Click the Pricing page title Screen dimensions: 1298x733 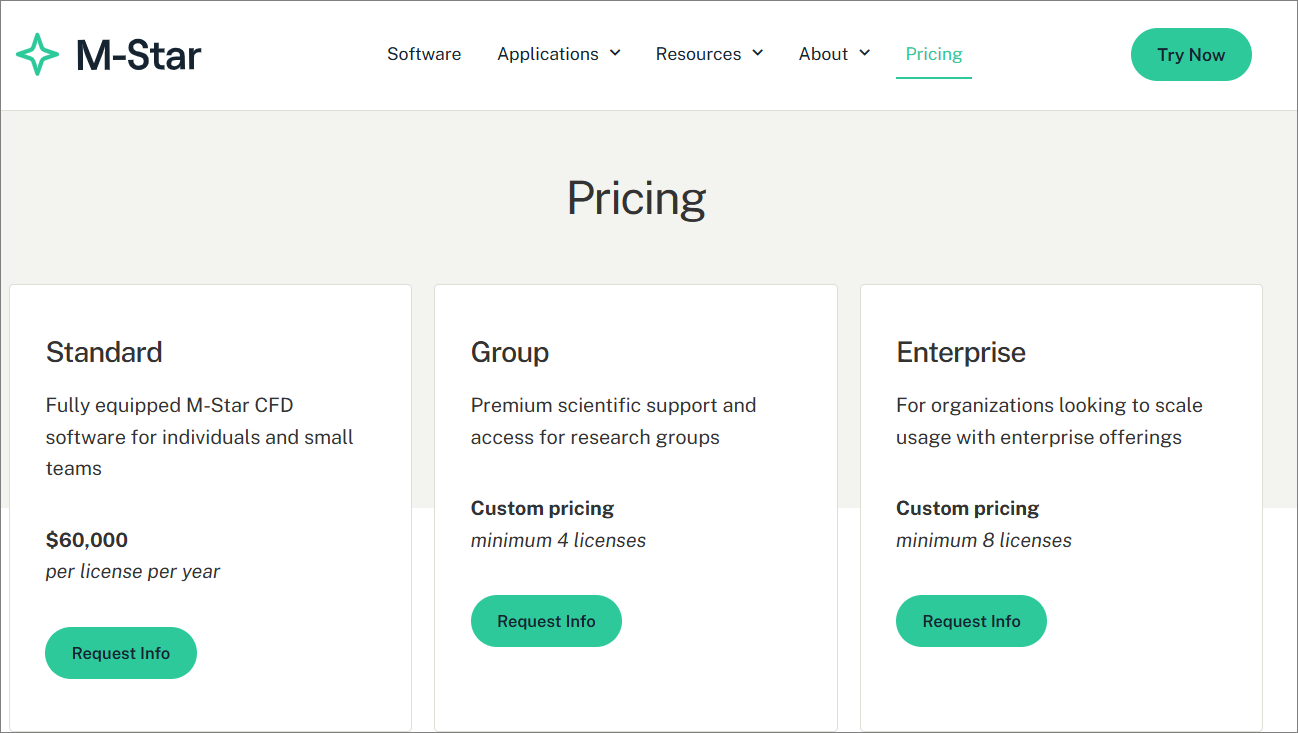pos(637,199)
